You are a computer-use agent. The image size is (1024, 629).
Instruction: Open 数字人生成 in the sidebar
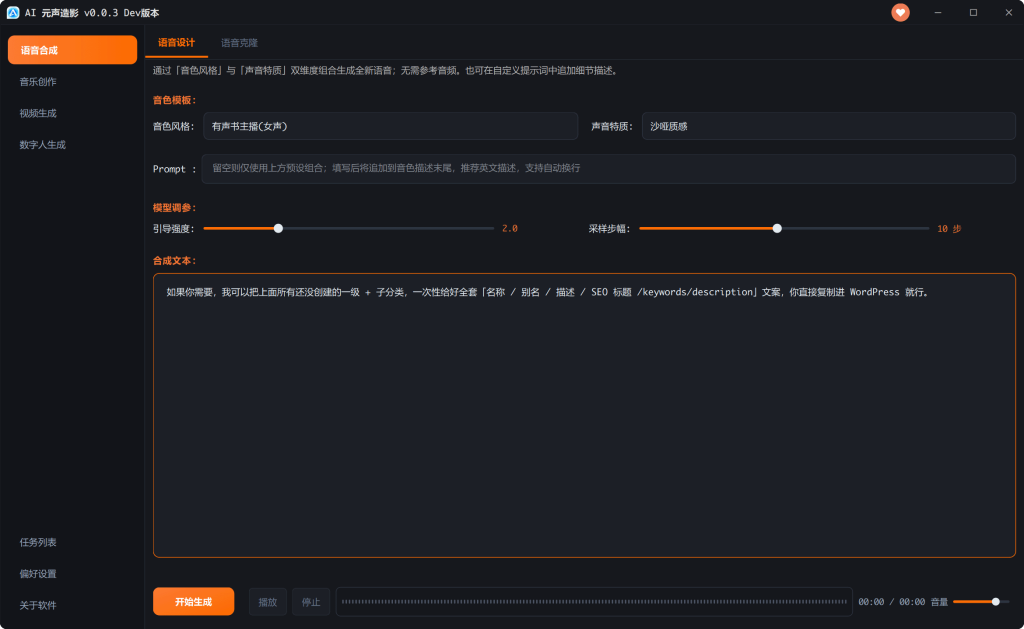pyautogui.click(x=42, y=144)
